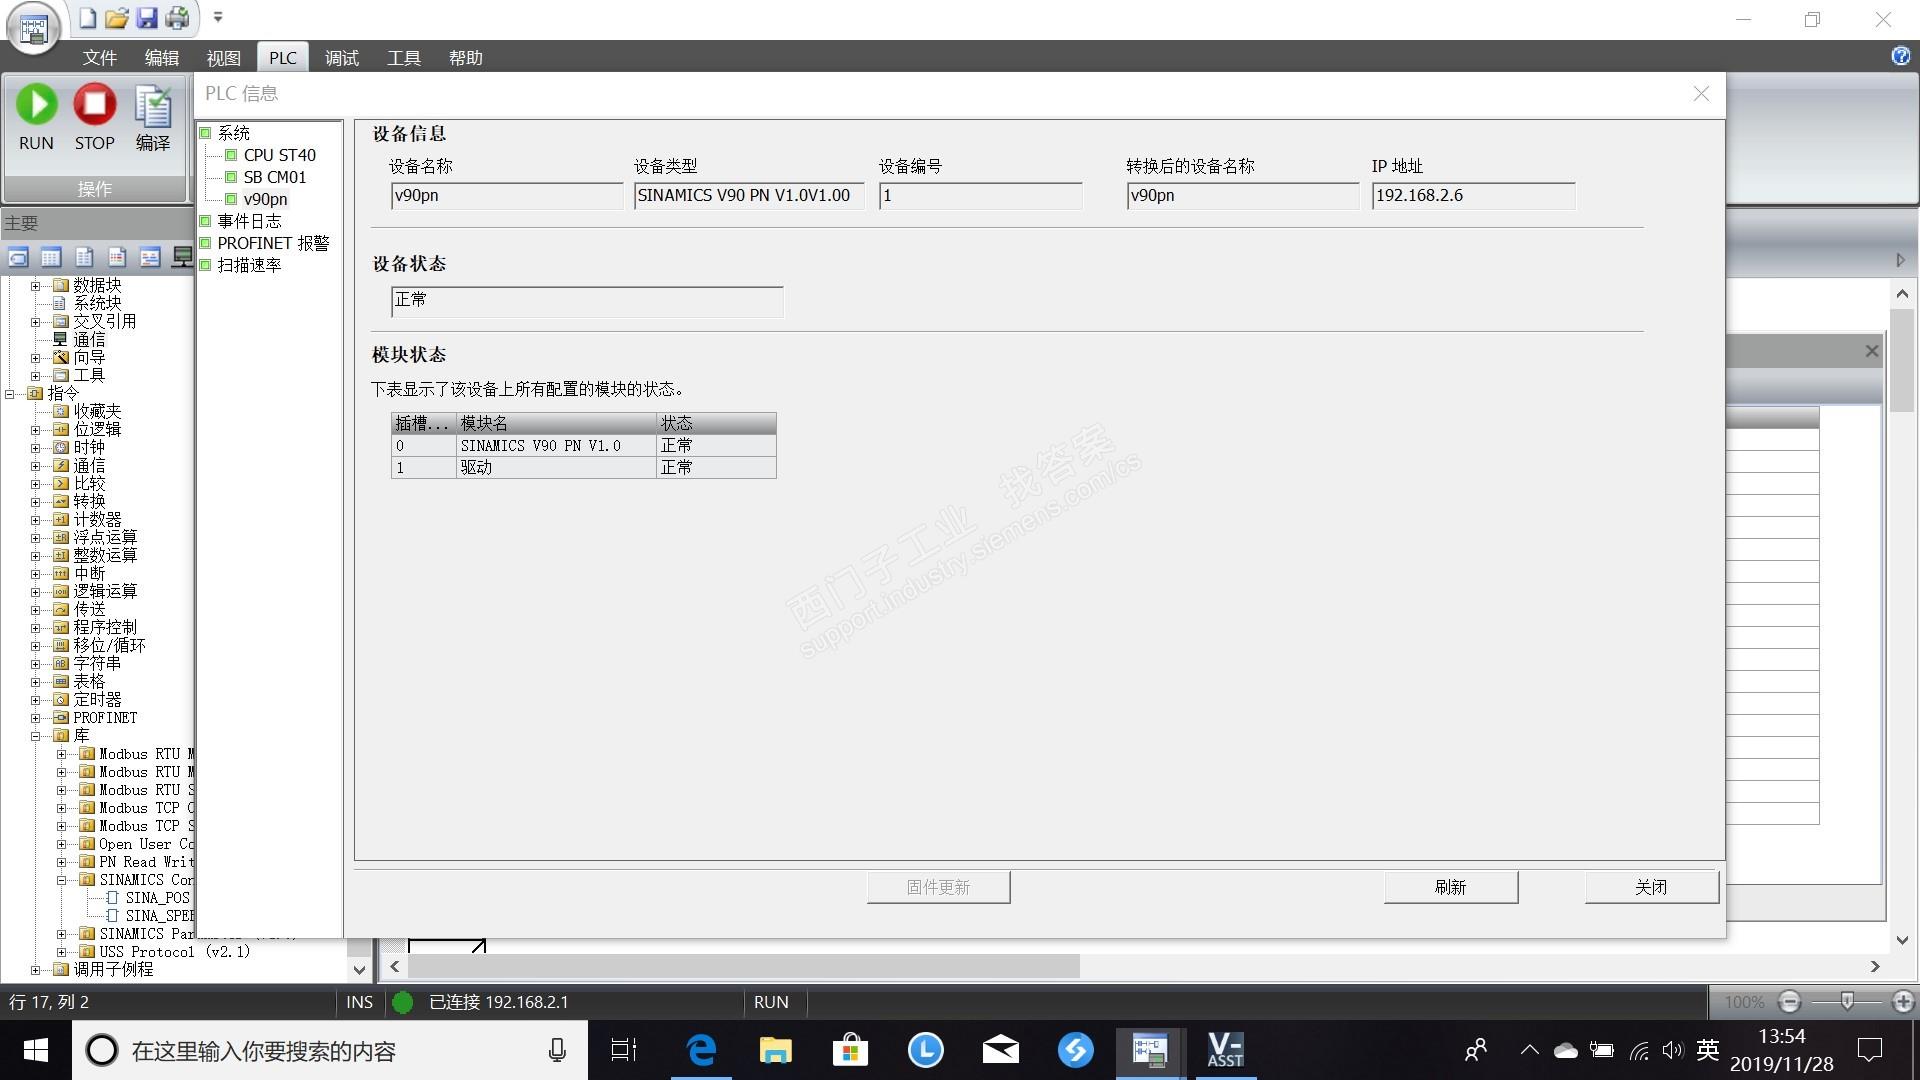Click the zoom slider in status bar
Viewport: 1920px width, 1080px height.
[1846, 1001]
